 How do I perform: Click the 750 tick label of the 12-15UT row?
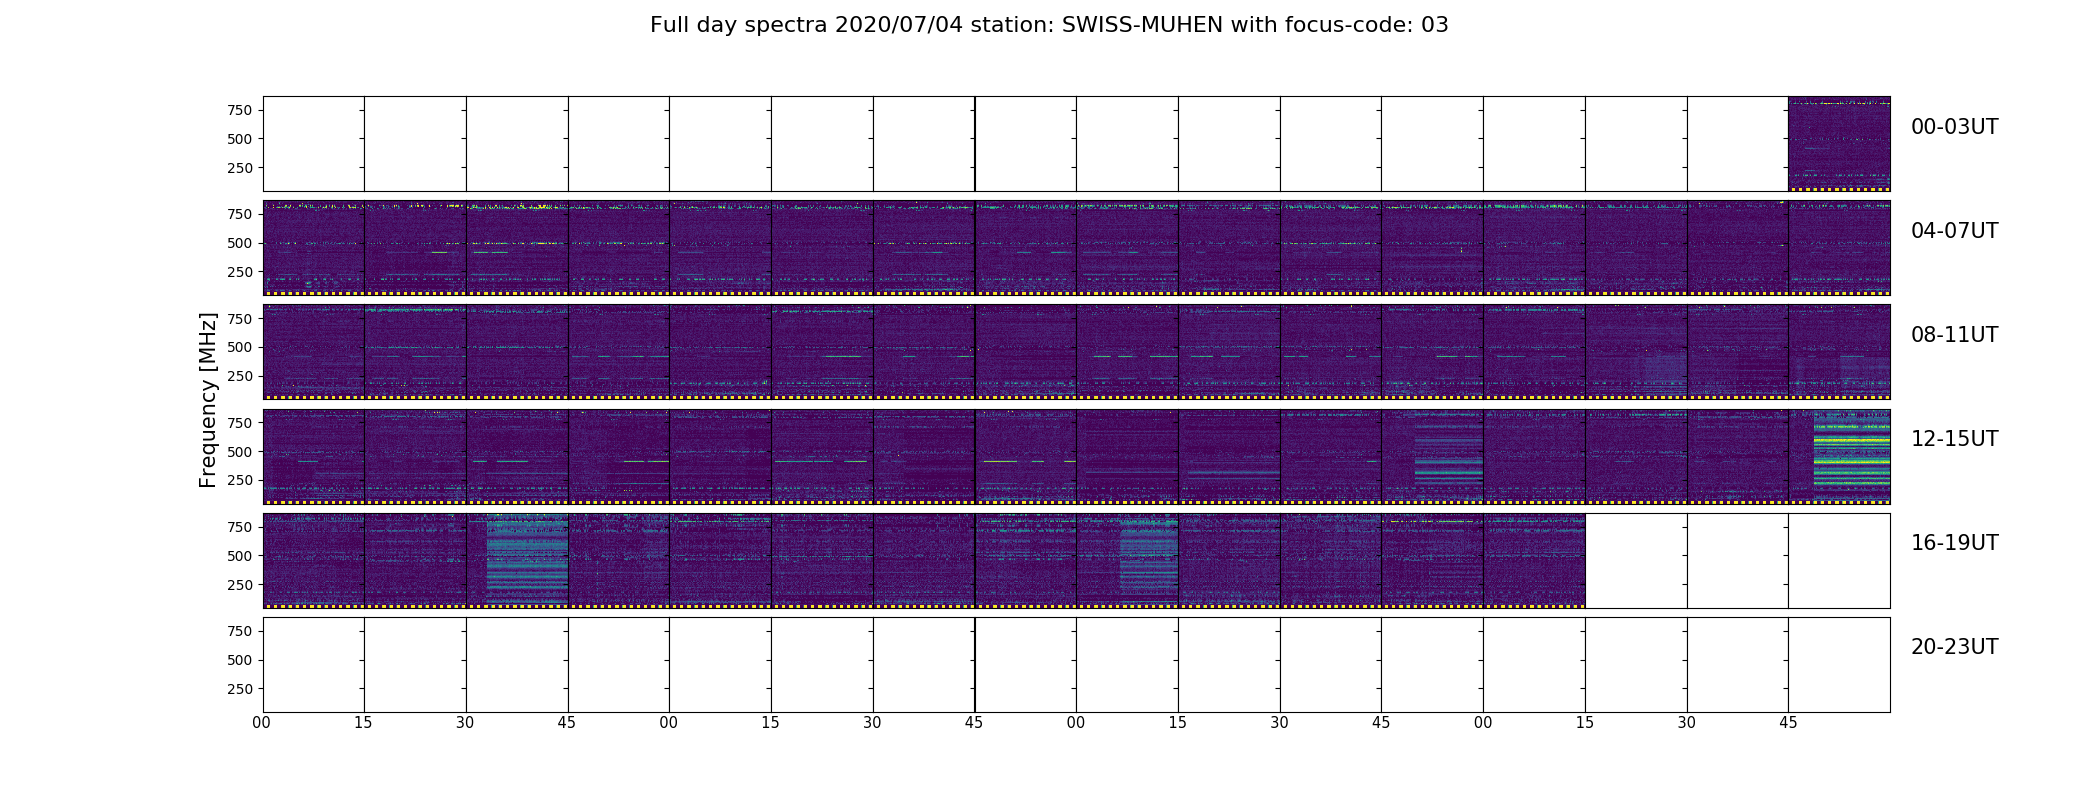[240, 422]
